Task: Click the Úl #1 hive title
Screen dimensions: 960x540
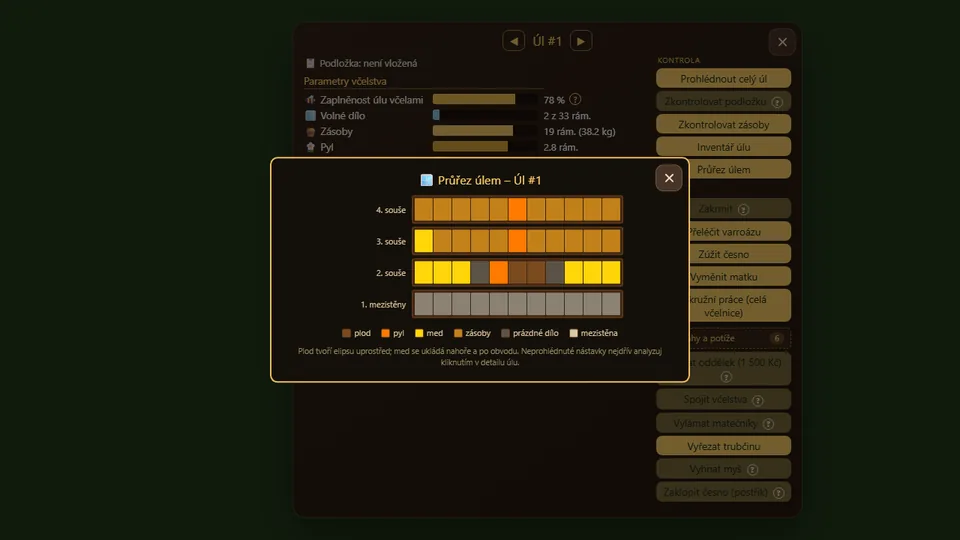Action: coord(547,41)
